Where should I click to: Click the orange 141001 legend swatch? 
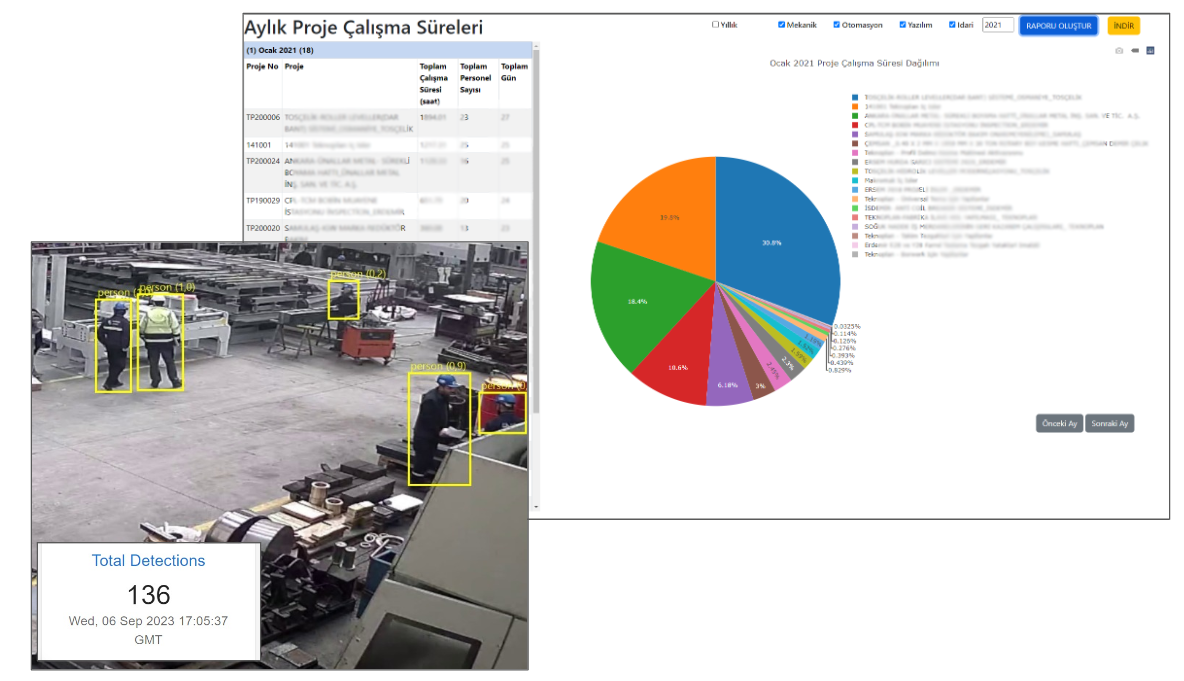[855, 106]
